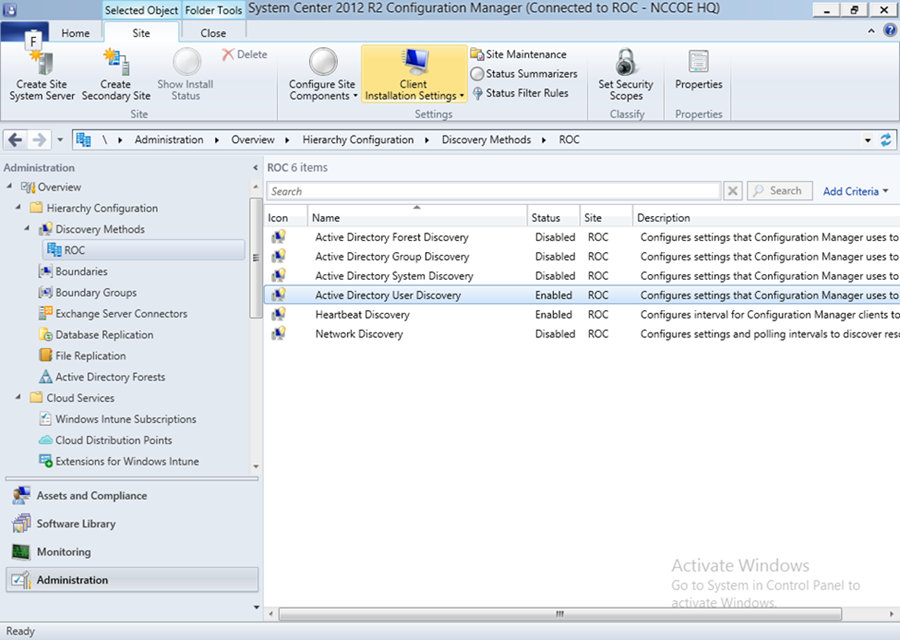
Task: Open the application file menu button
Action: [x=25, y=32]
